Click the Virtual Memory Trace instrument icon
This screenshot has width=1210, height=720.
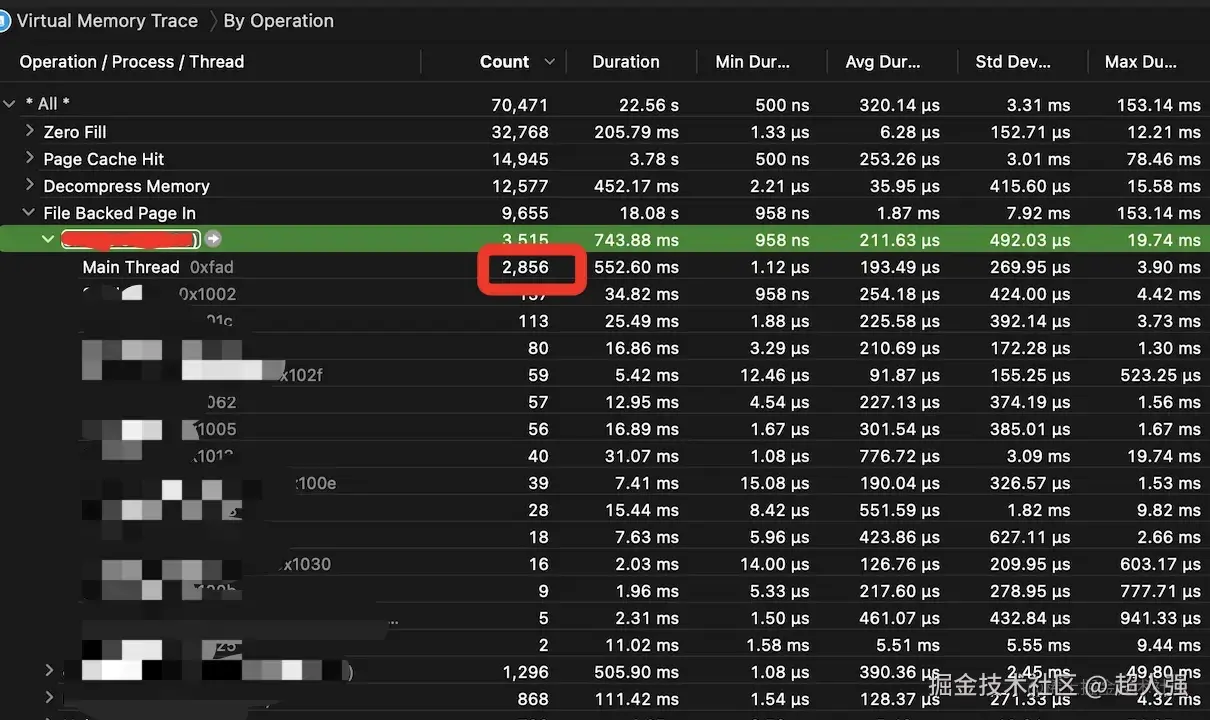[x=4, y=20]
